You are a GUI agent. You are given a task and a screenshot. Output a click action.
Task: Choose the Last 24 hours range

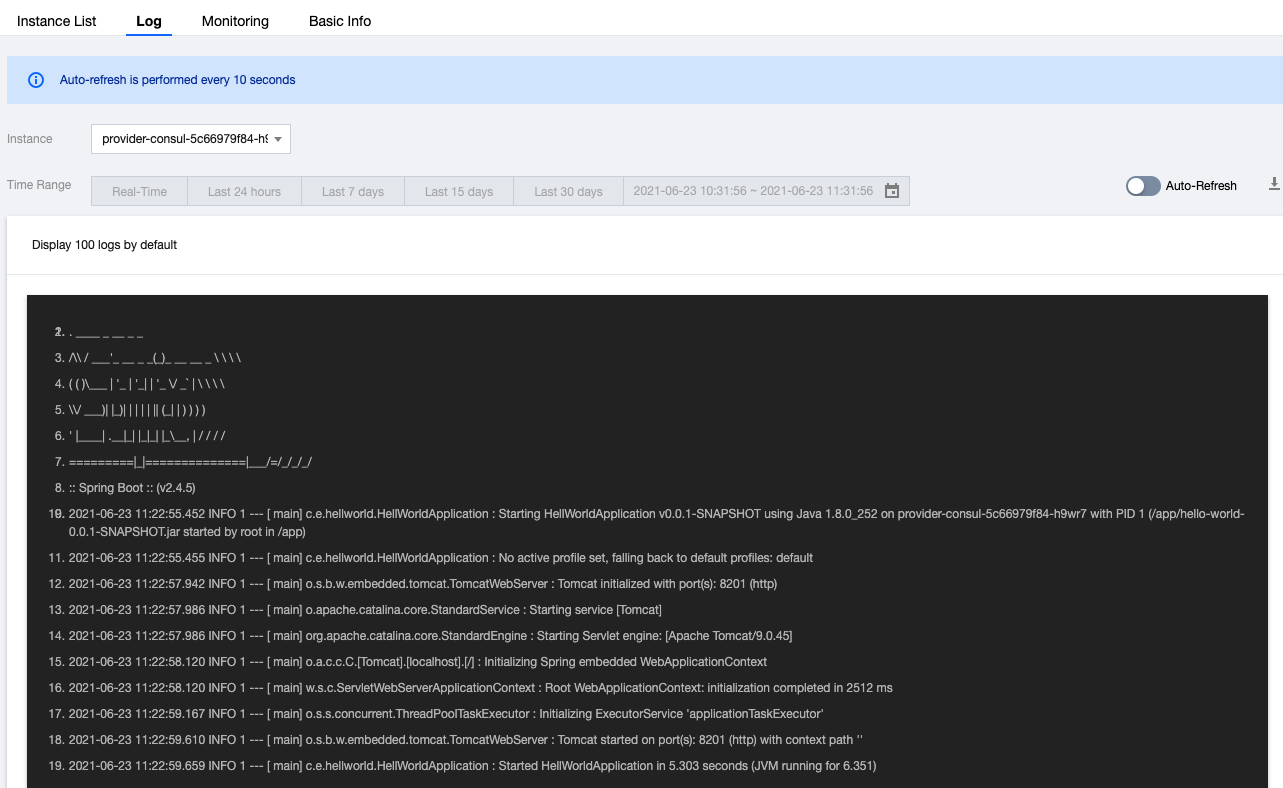[244, 192]
